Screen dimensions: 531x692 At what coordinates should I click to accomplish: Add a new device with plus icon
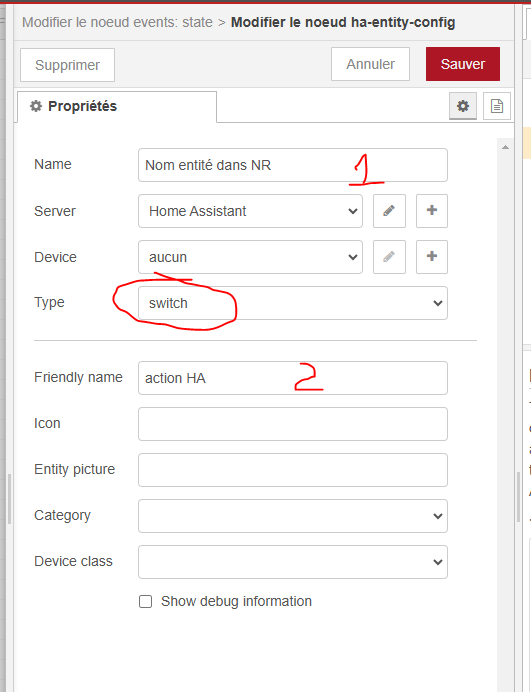[x=432, y=257]
